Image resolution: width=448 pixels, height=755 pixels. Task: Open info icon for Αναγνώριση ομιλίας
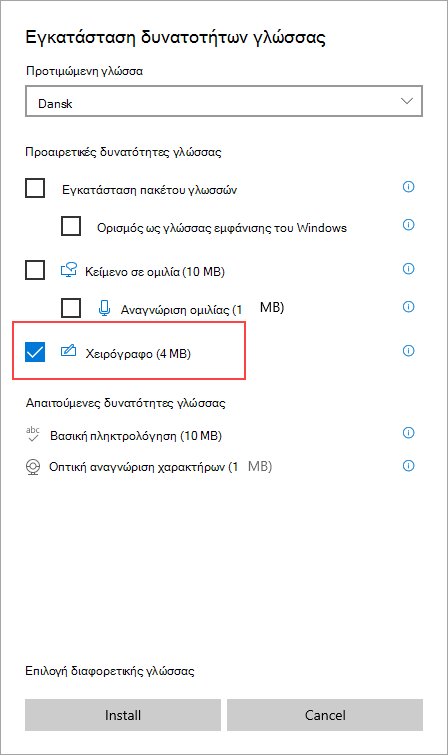[x=408, y=307]
